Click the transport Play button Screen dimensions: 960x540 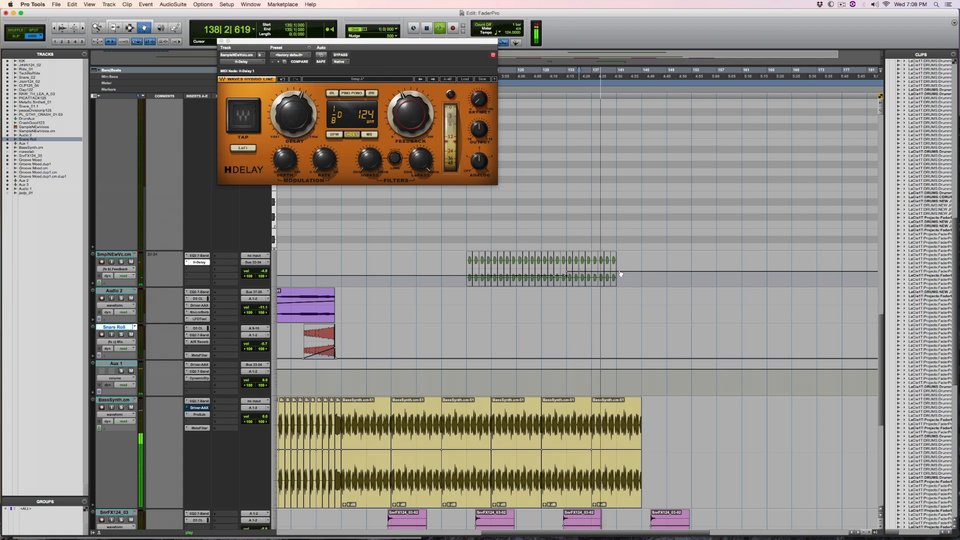[x=440, y=28]
